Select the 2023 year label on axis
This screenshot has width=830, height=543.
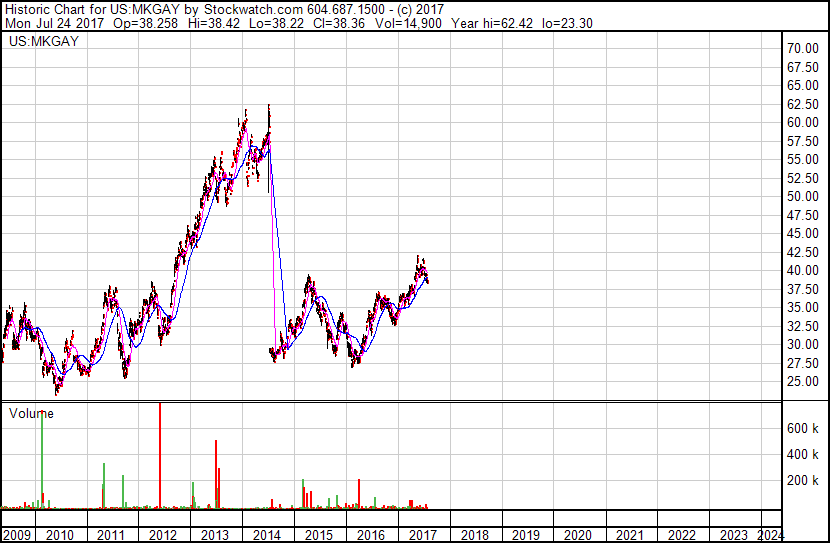[734, 535]
